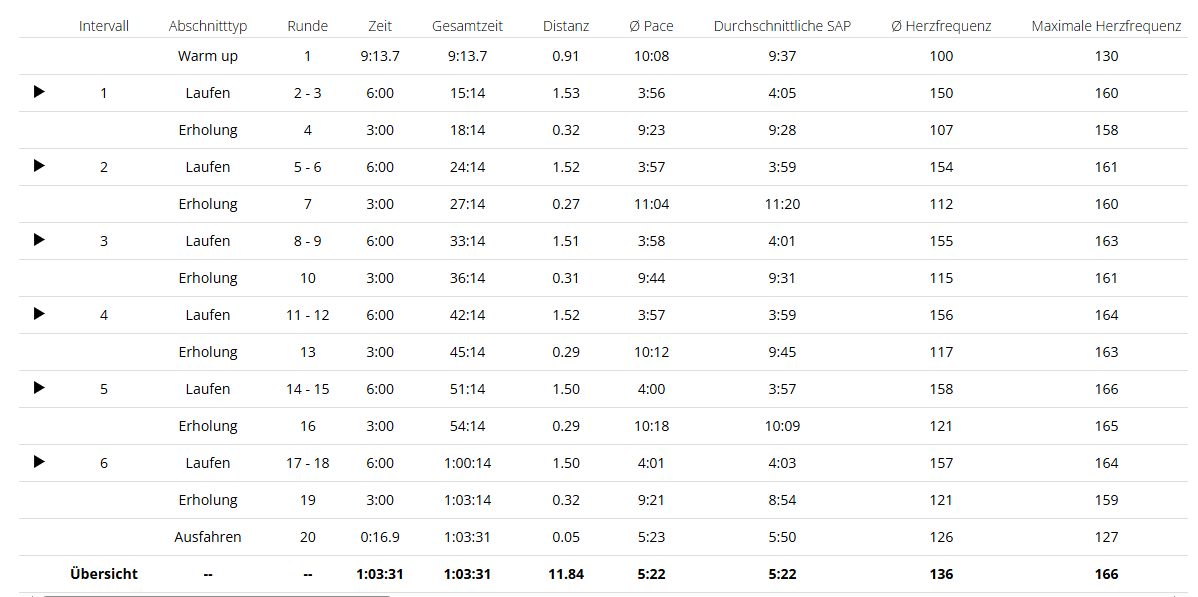Screen dimensions: 1198x597
Task: Click the Übersicht summary row label
Action: pyautogui.click(x=104, y=574)
